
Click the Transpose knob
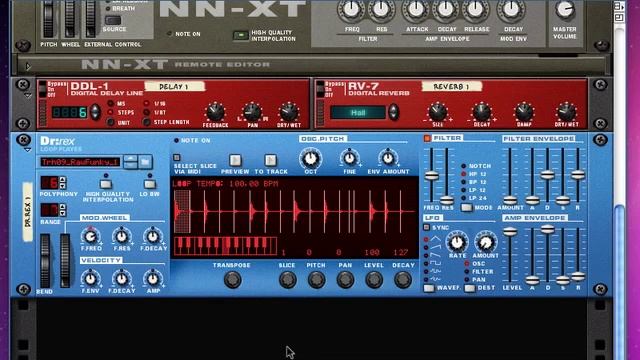point(232,280)
